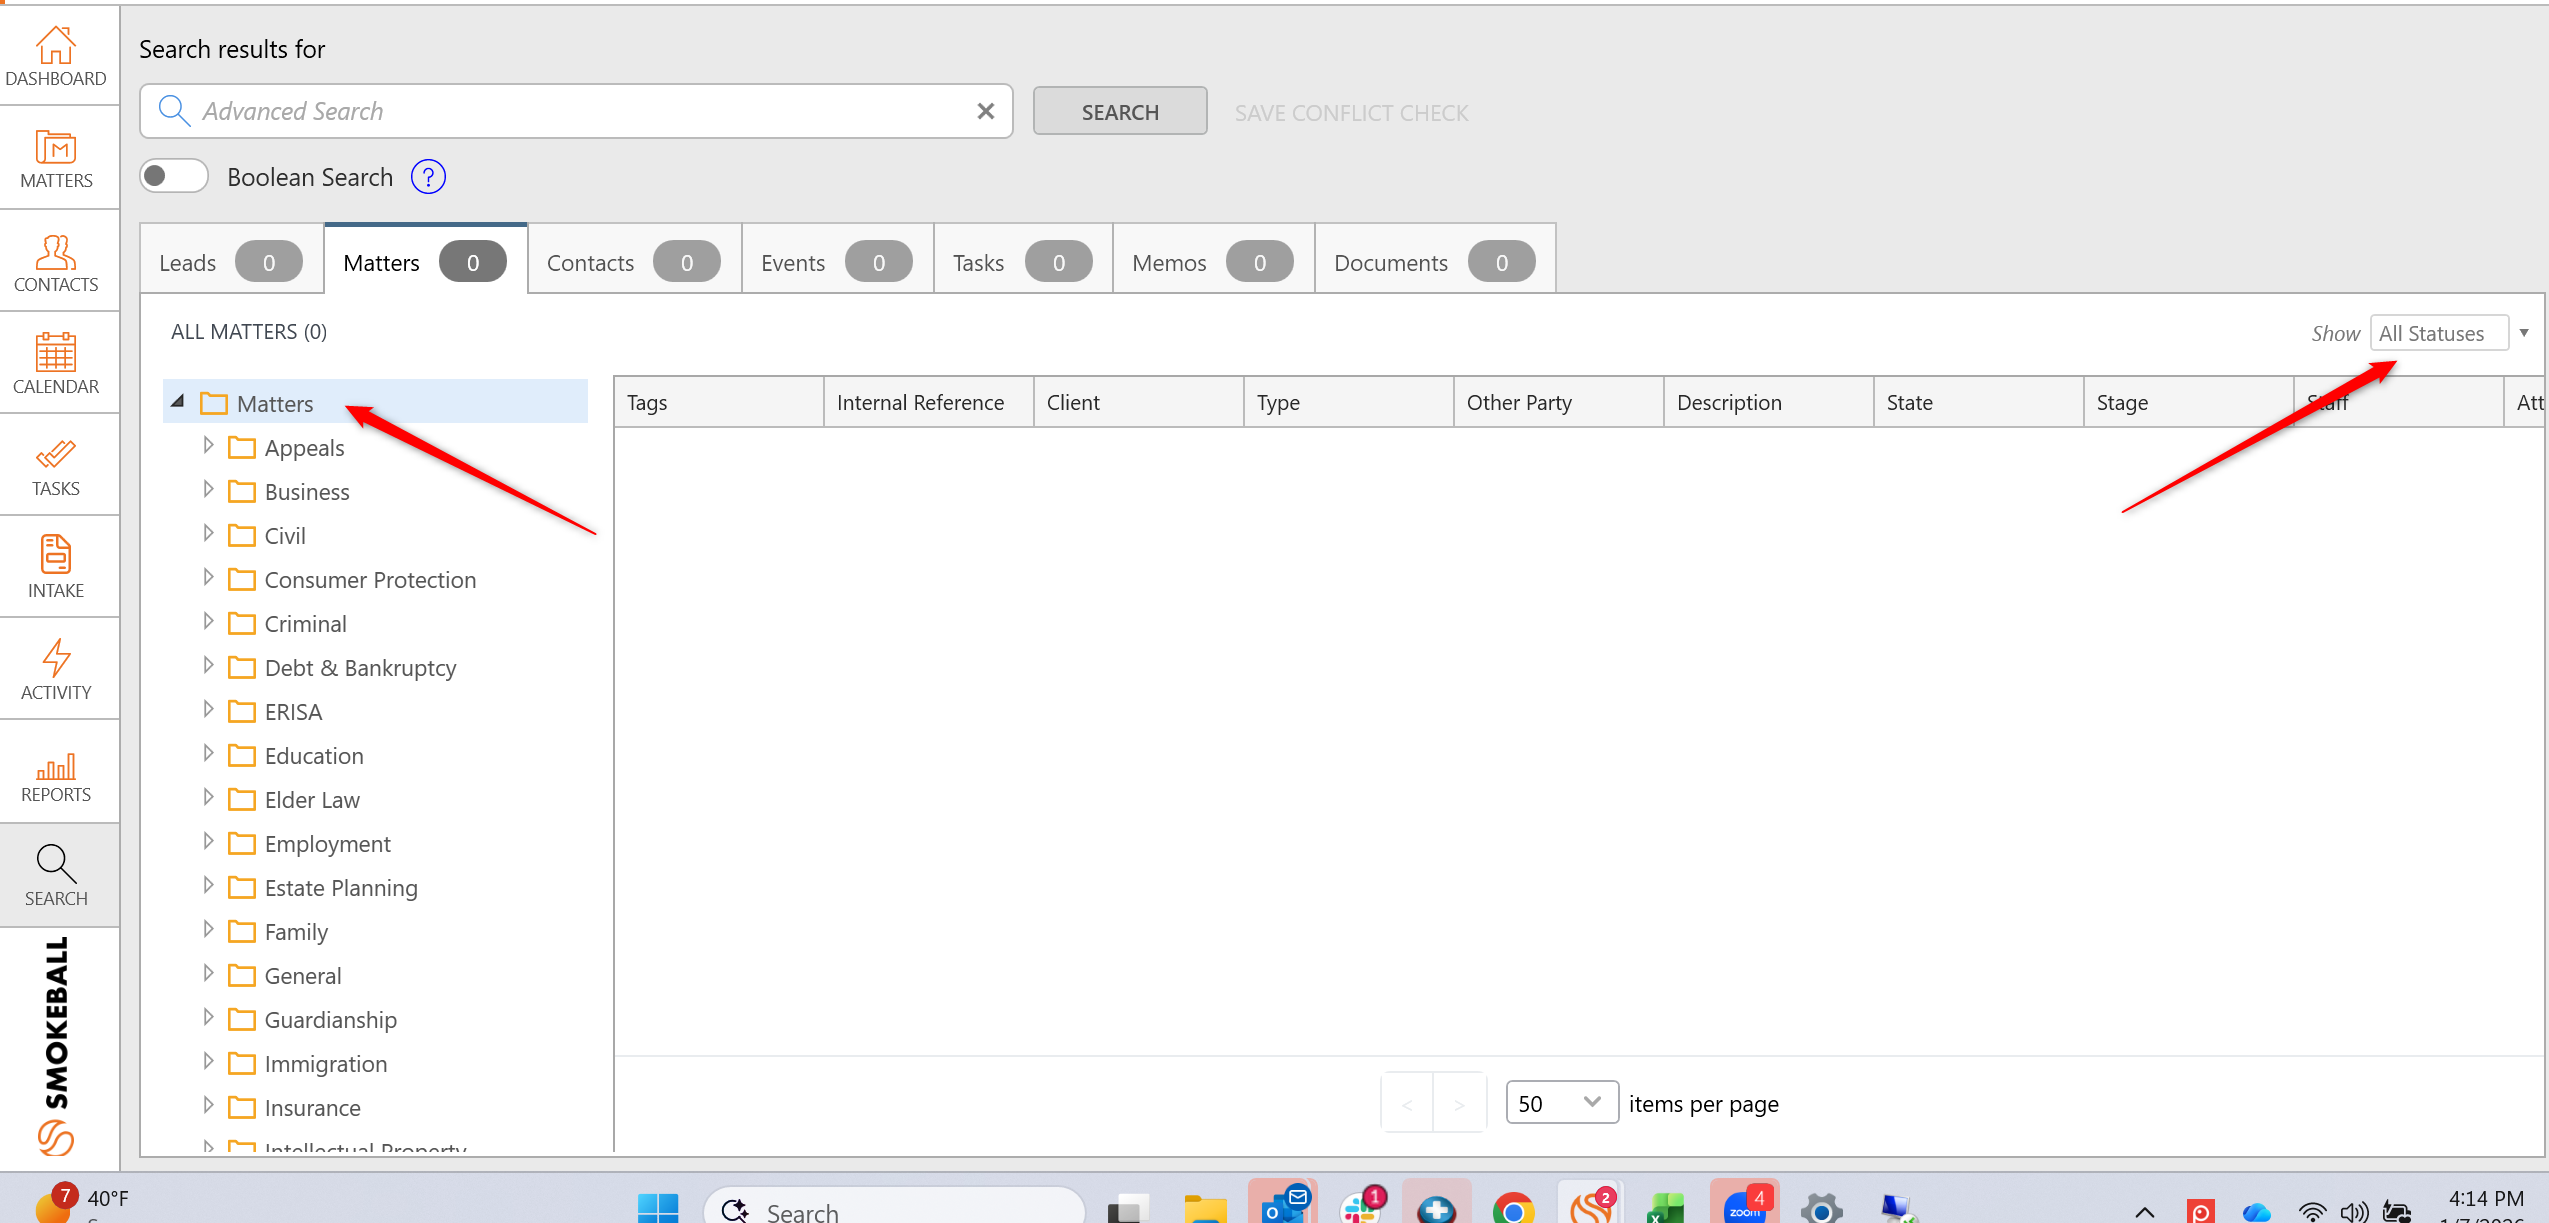Open the Tasks sidebar icon
The width and height of the screenshot is (2549, 1223).
tap(56, 467)
